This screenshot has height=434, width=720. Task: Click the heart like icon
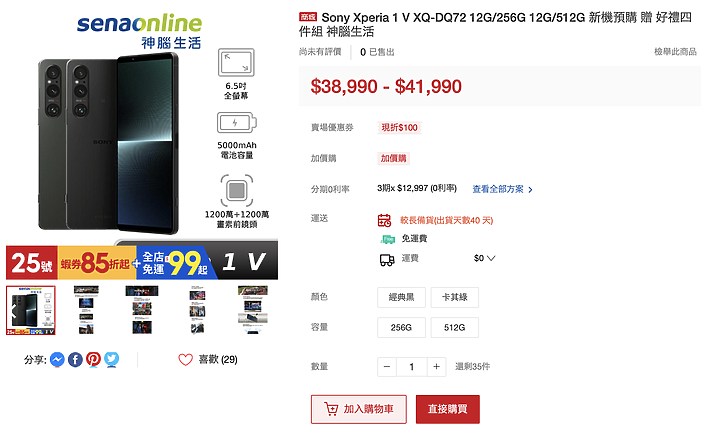pyautogui.click(x=186, y=360)
